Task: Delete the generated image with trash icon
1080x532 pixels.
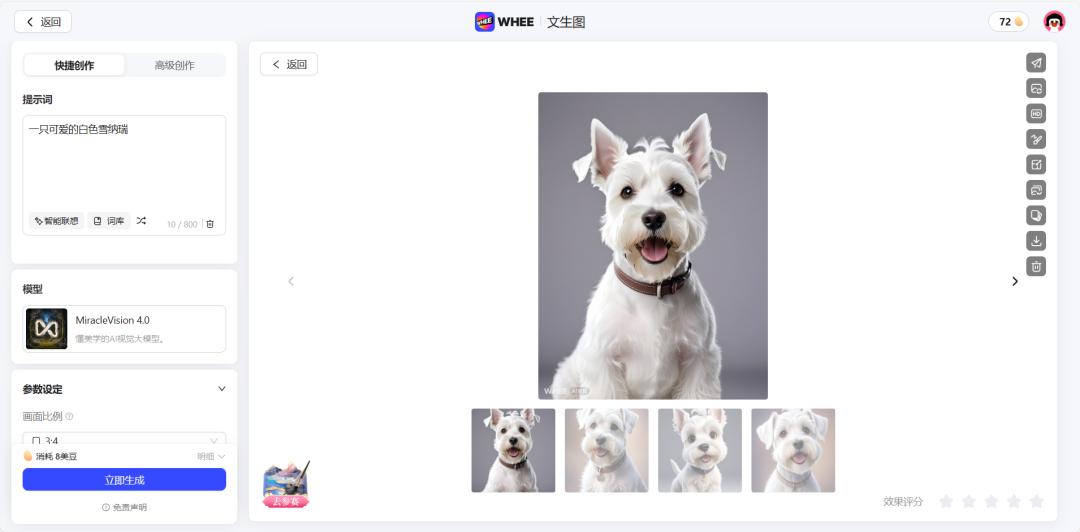Action: [x=1036, y=266]
